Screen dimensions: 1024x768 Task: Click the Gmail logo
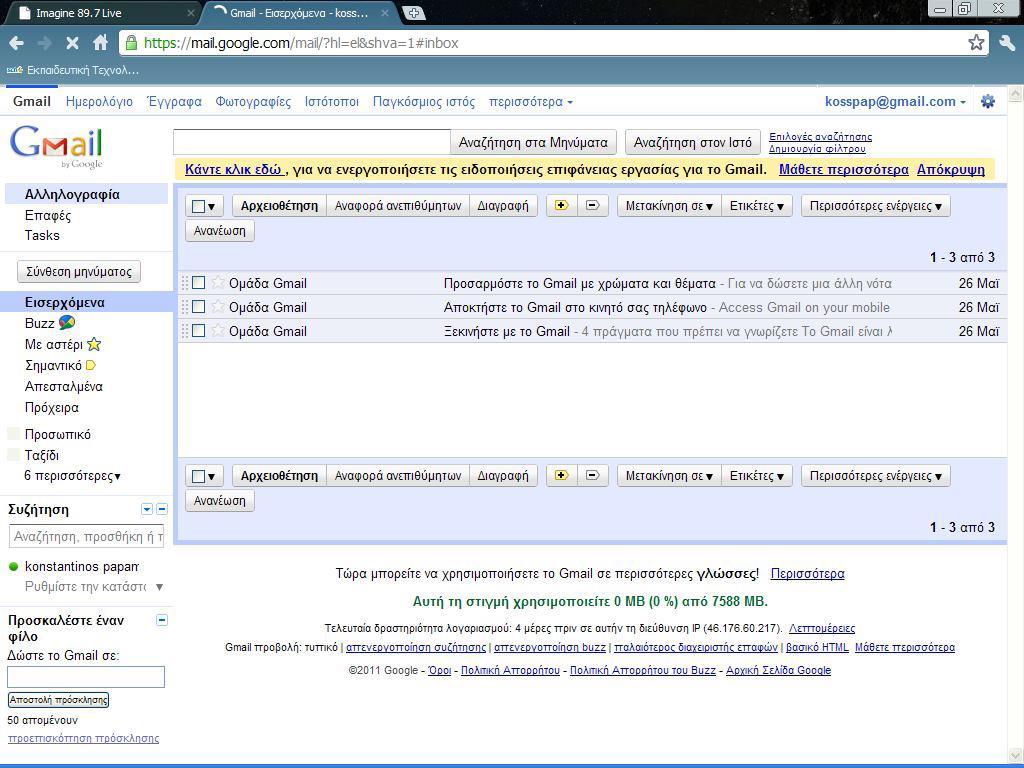56,146
